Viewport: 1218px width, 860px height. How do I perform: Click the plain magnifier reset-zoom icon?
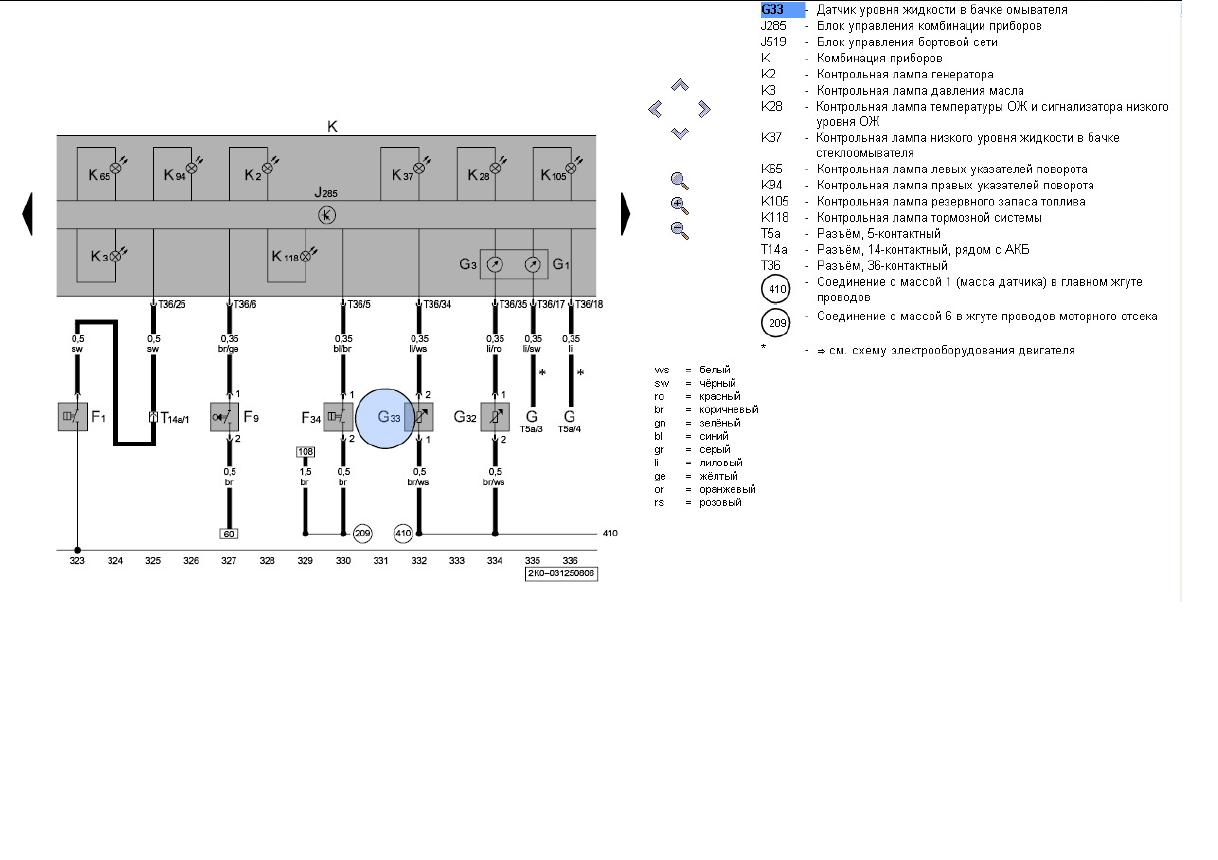point(680,181)
